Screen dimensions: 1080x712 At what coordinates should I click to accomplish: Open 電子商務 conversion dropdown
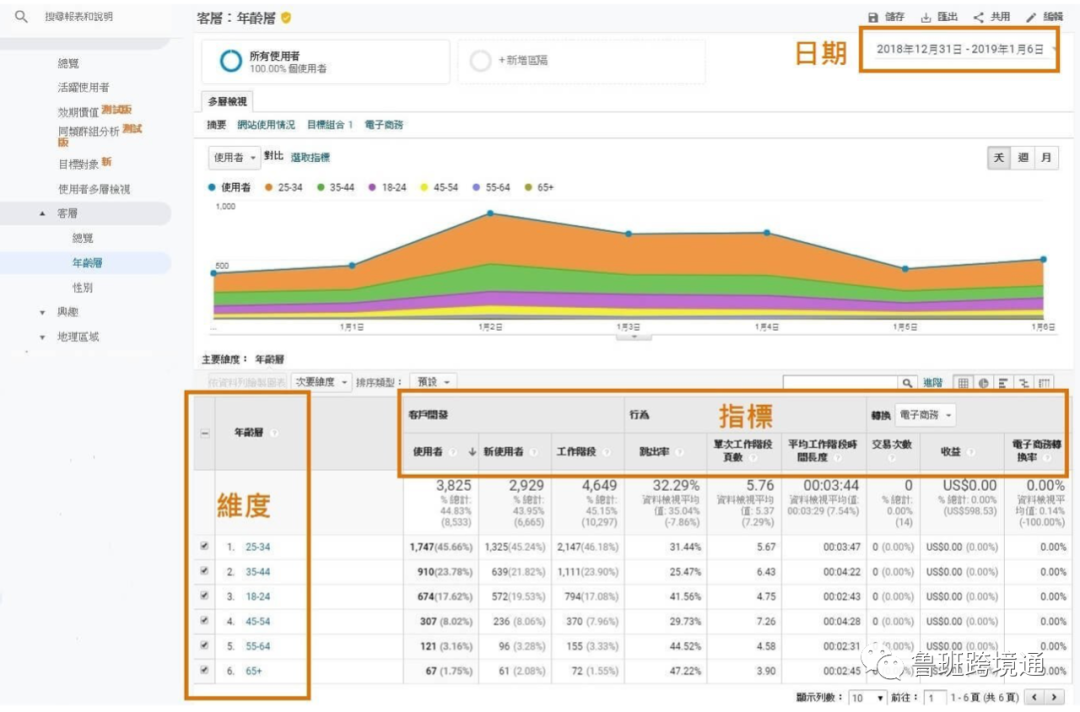click(925, 415)
